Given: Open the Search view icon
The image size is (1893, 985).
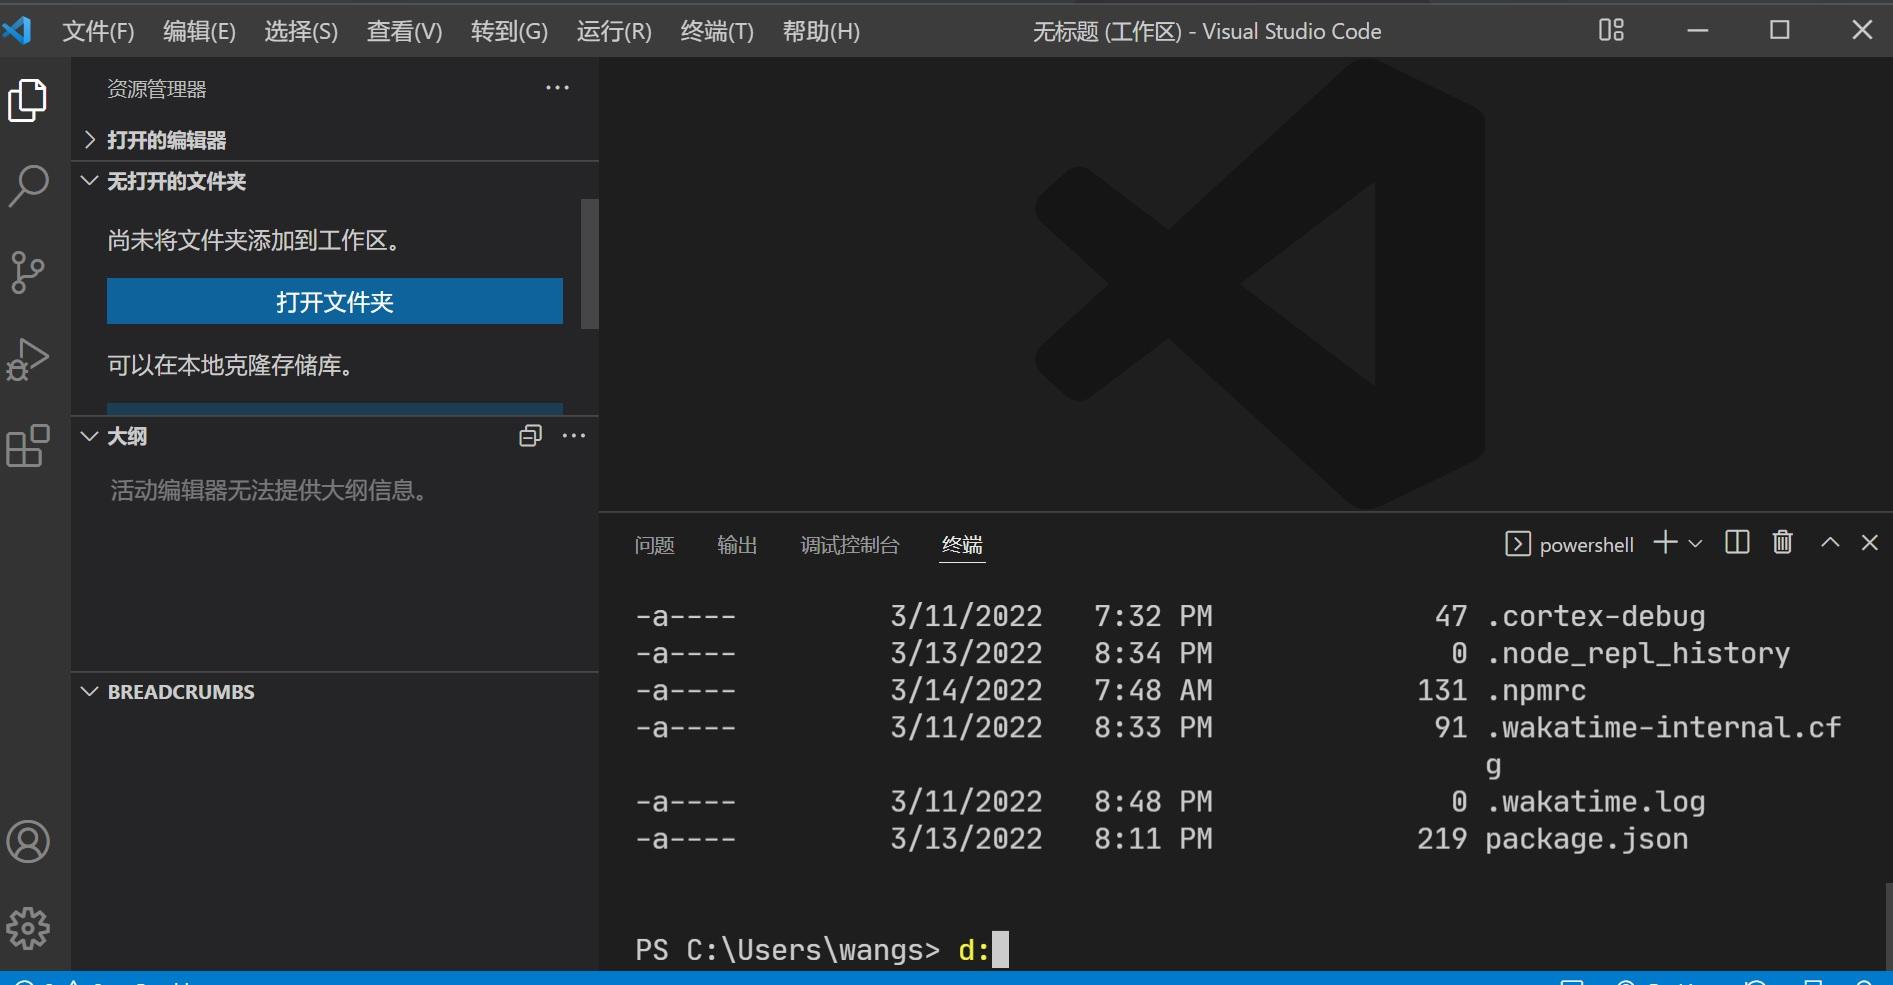Looking at the screenshot, I should tap(28, 186).
